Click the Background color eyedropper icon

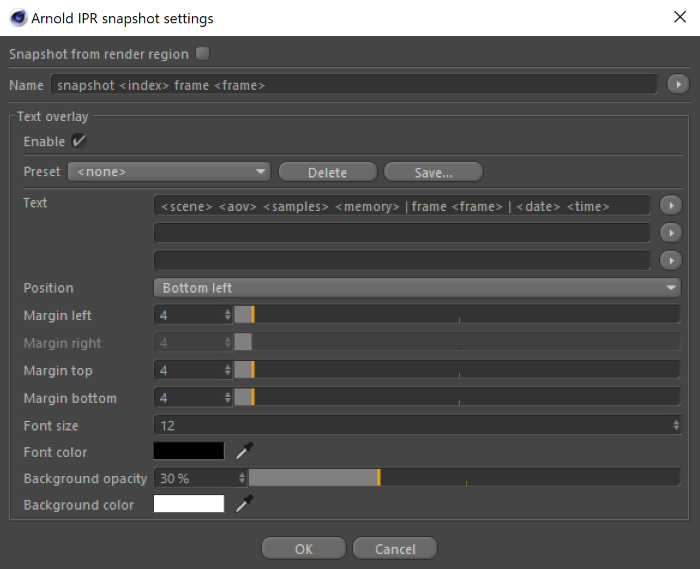point(244,503)
